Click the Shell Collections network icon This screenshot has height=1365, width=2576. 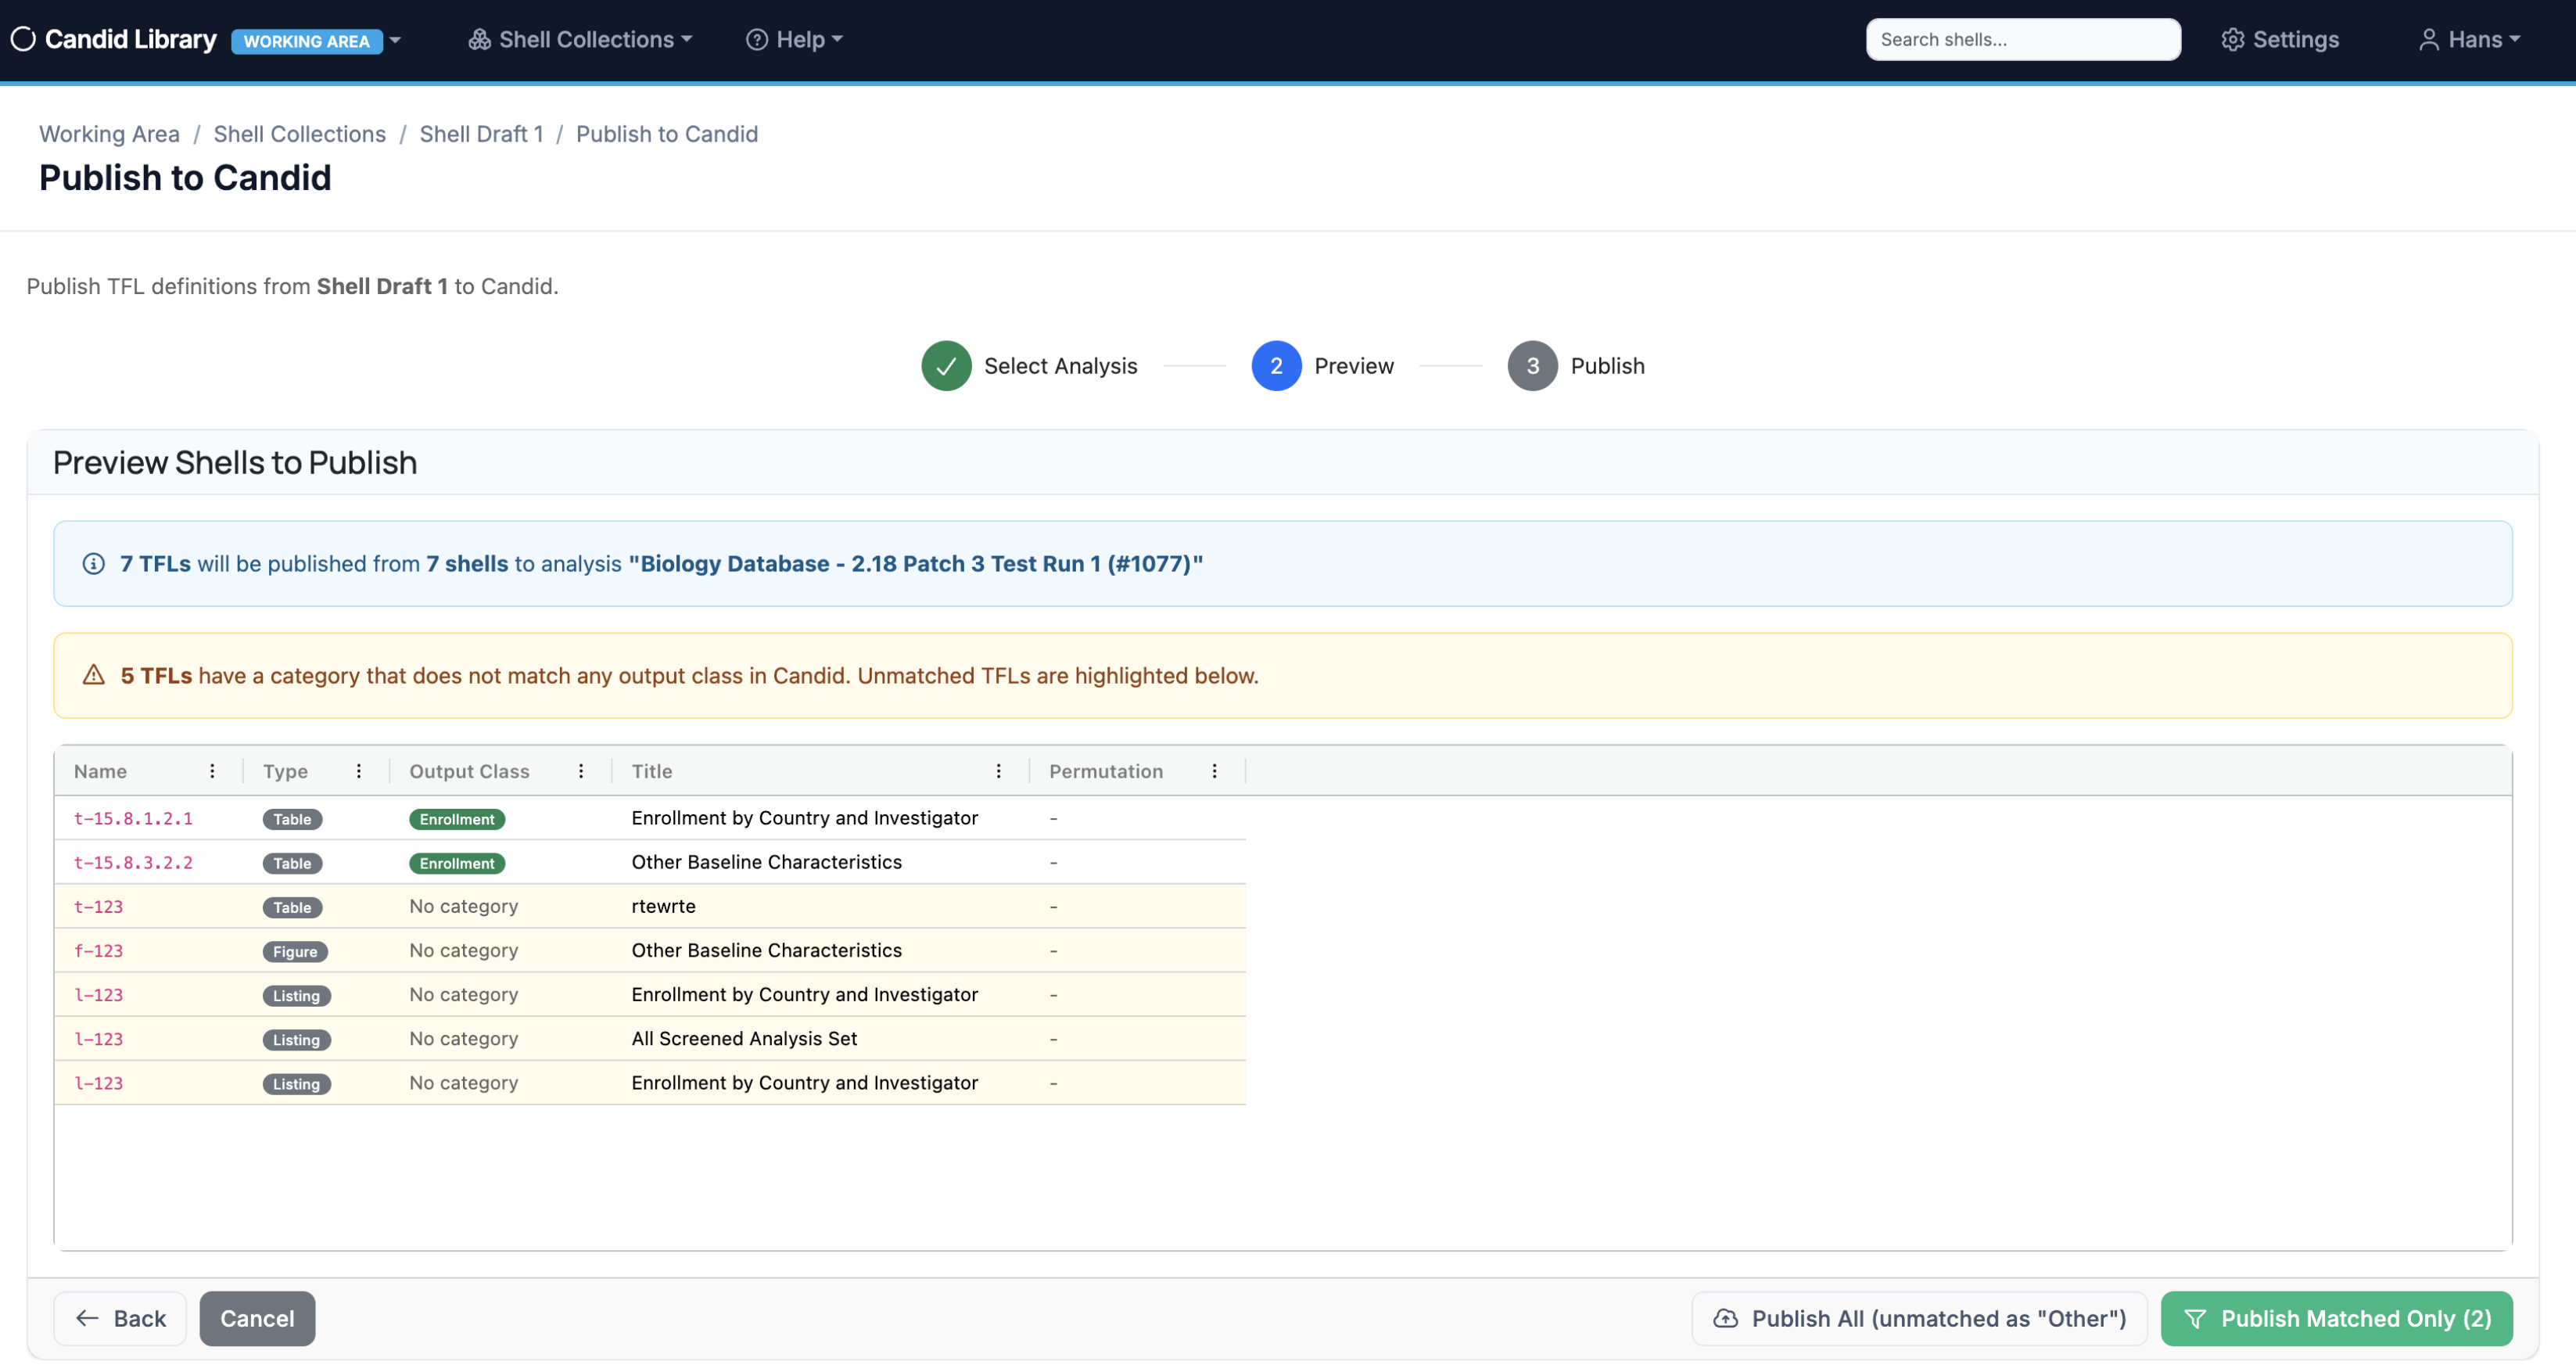point(479,39)
